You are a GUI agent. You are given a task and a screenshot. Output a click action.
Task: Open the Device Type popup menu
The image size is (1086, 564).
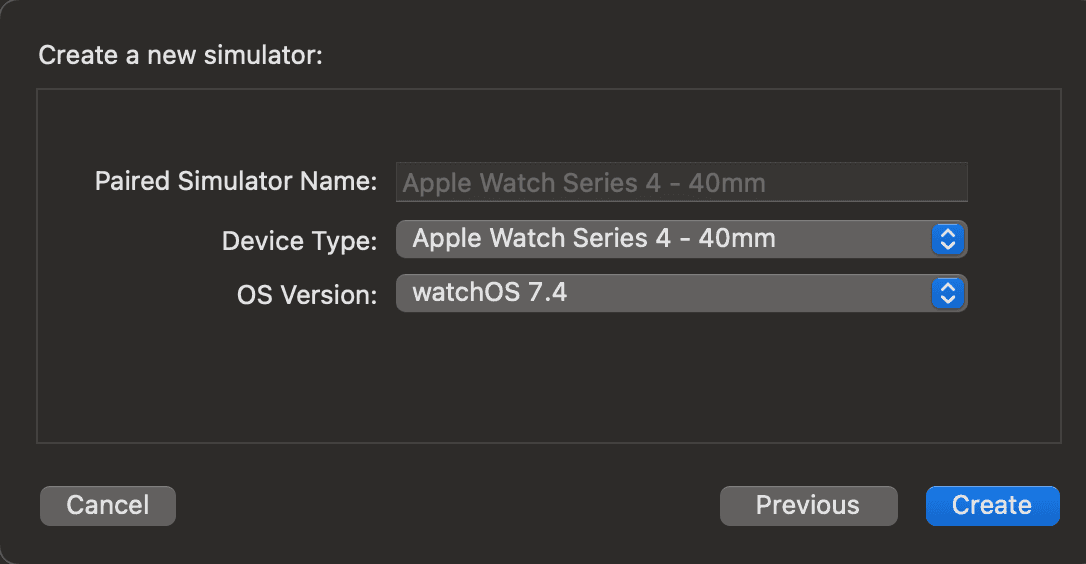tap(680, 239)
